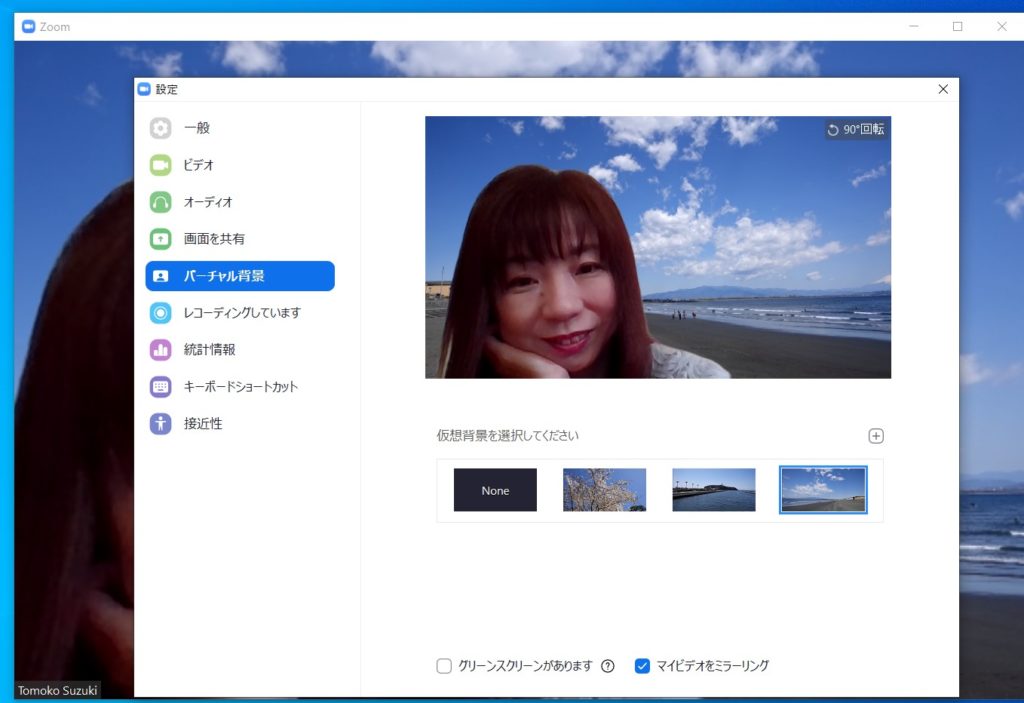Minimize the Zoom main window
The image size is (1024, 703).
pos(914,26)
